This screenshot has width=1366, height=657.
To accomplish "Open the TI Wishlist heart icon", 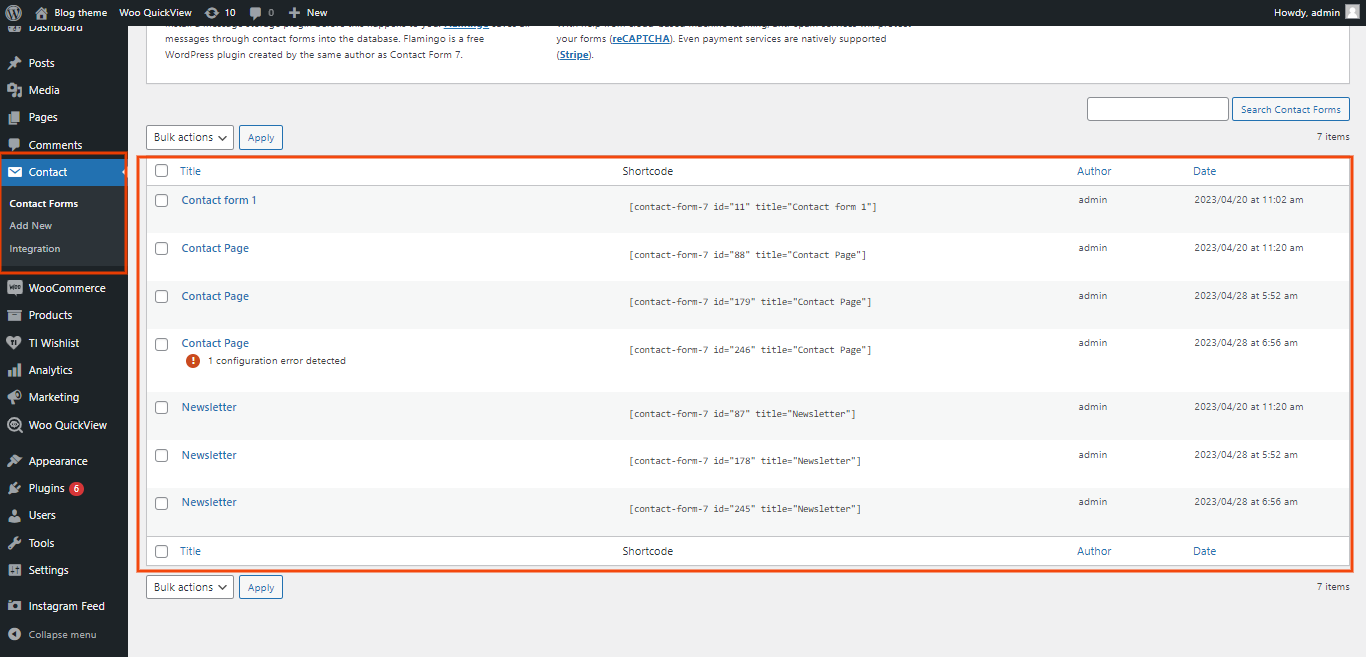I will [x=14, y=343].
